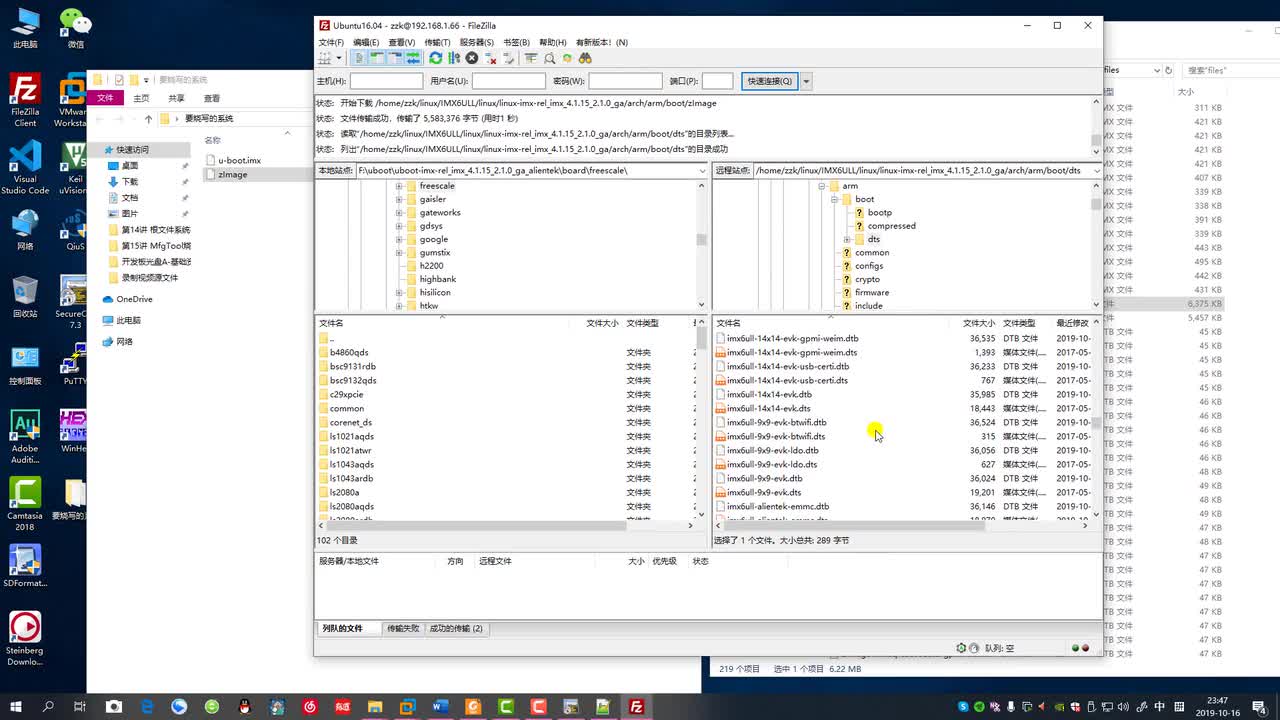Open FileZilla Client desktop icon
Image resolution: width=1280 pixels, height=720 pixels.
(25, 100)
